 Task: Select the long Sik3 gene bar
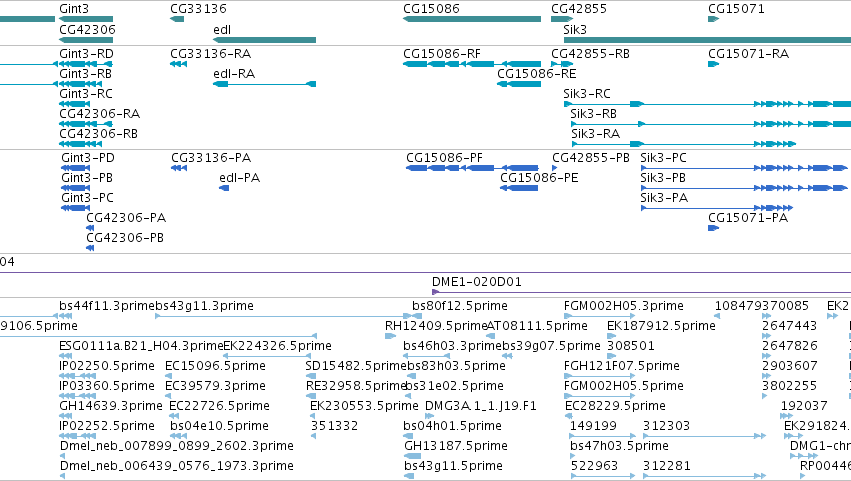coord(707,40)
